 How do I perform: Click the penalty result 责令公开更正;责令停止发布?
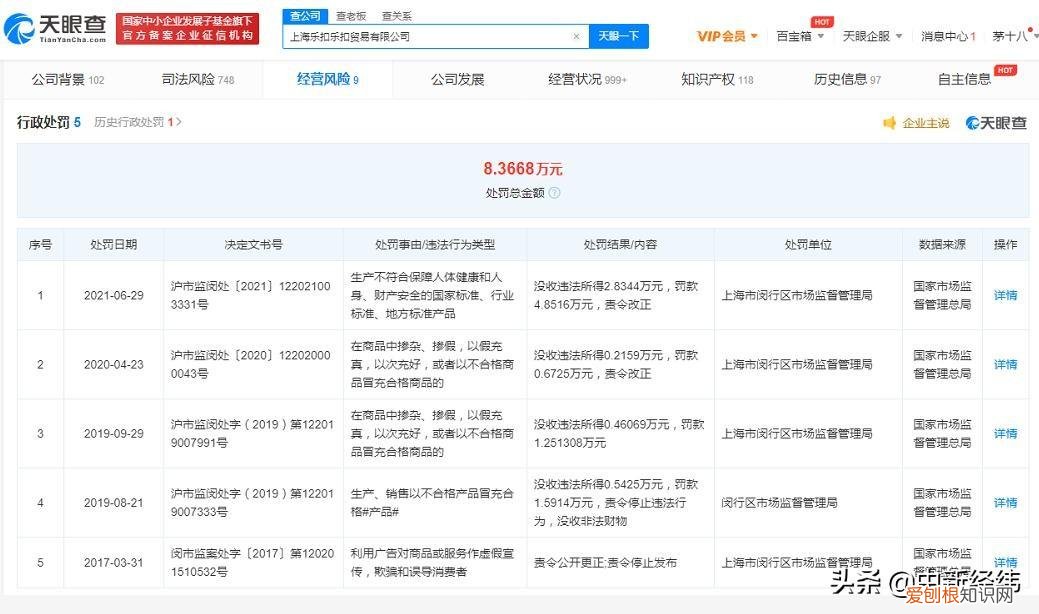pos(605,562)
